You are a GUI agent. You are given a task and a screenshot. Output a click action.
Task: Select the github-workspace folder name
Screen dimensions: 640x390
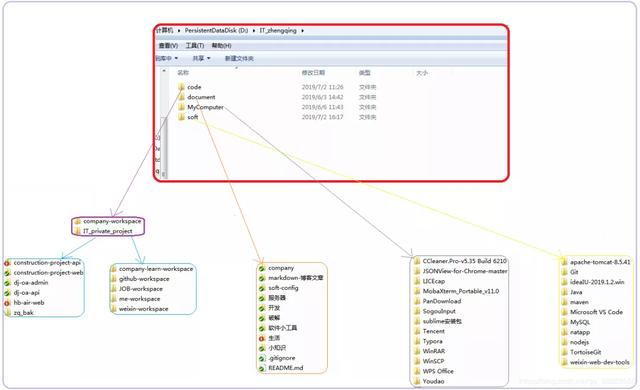point(144,279)
